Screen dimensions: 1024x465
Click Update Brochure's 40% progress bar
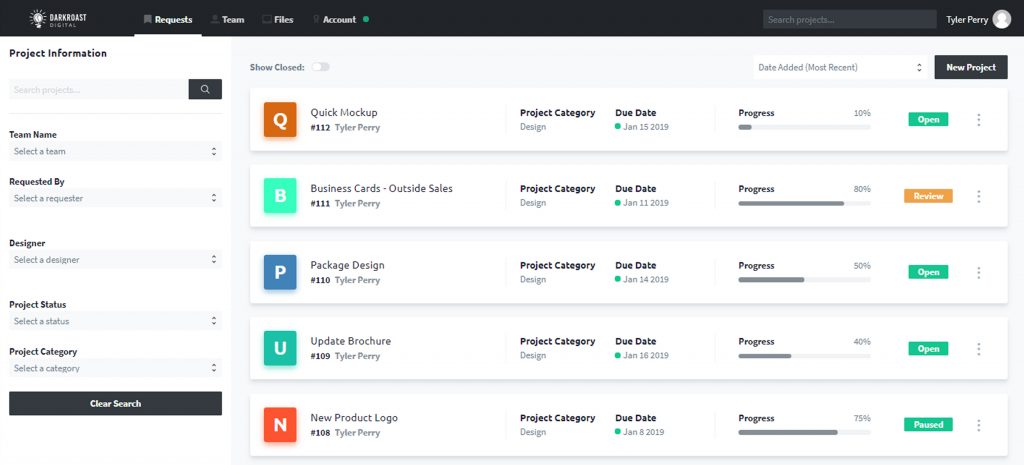pos(804,357)
